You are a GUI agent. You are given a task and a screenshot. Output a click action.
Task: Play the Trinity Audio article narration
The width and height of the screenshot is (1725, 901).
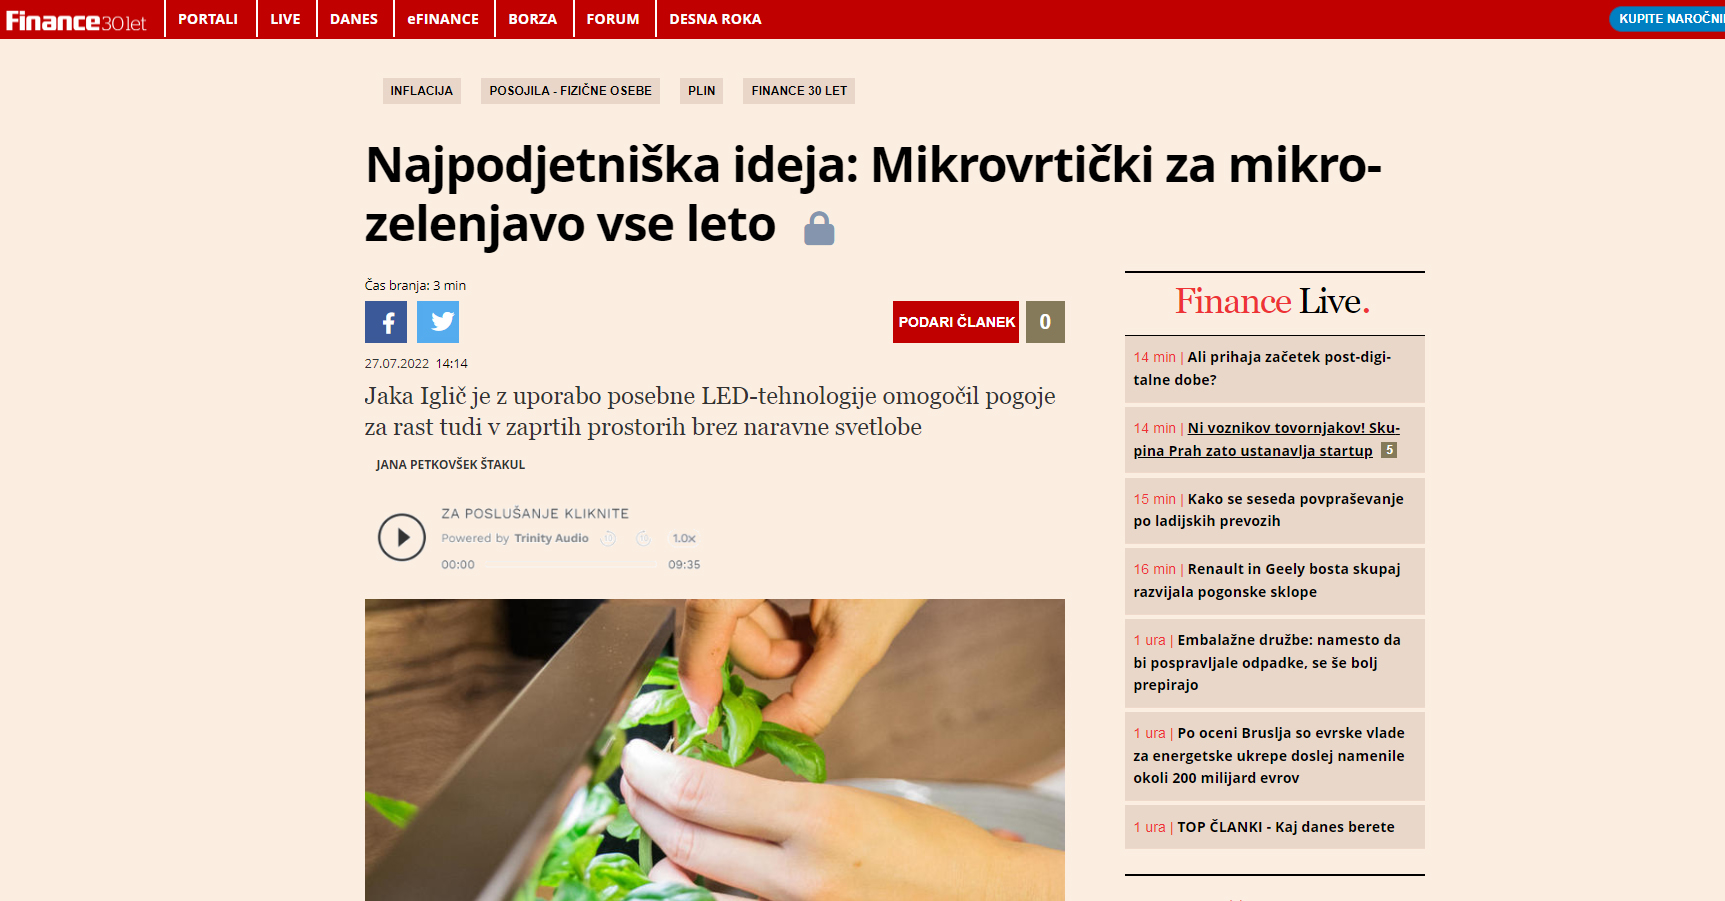point(402,537)
